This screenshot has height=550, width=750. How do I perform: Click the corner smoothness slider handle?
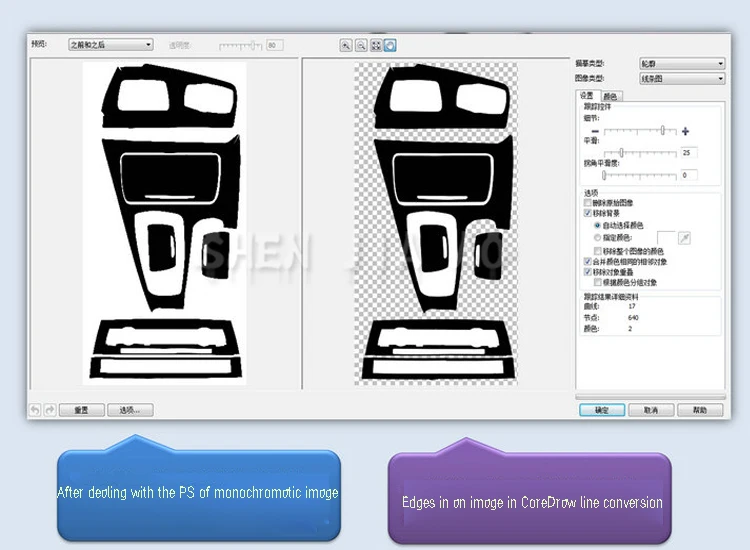604,176
